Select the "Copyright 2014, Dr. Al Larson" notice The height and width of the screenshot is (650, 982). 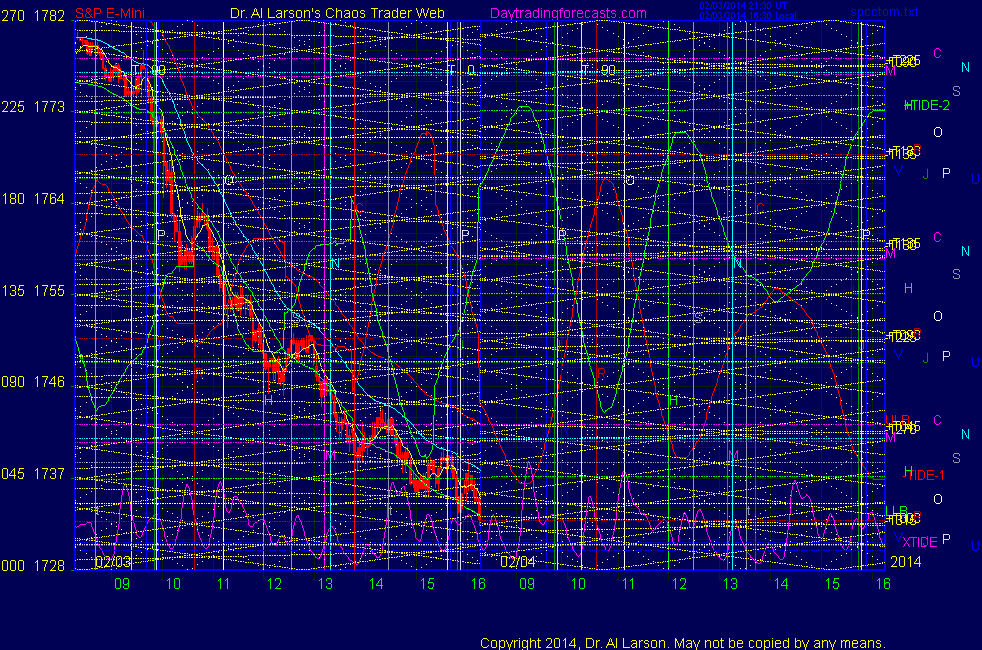683,642
